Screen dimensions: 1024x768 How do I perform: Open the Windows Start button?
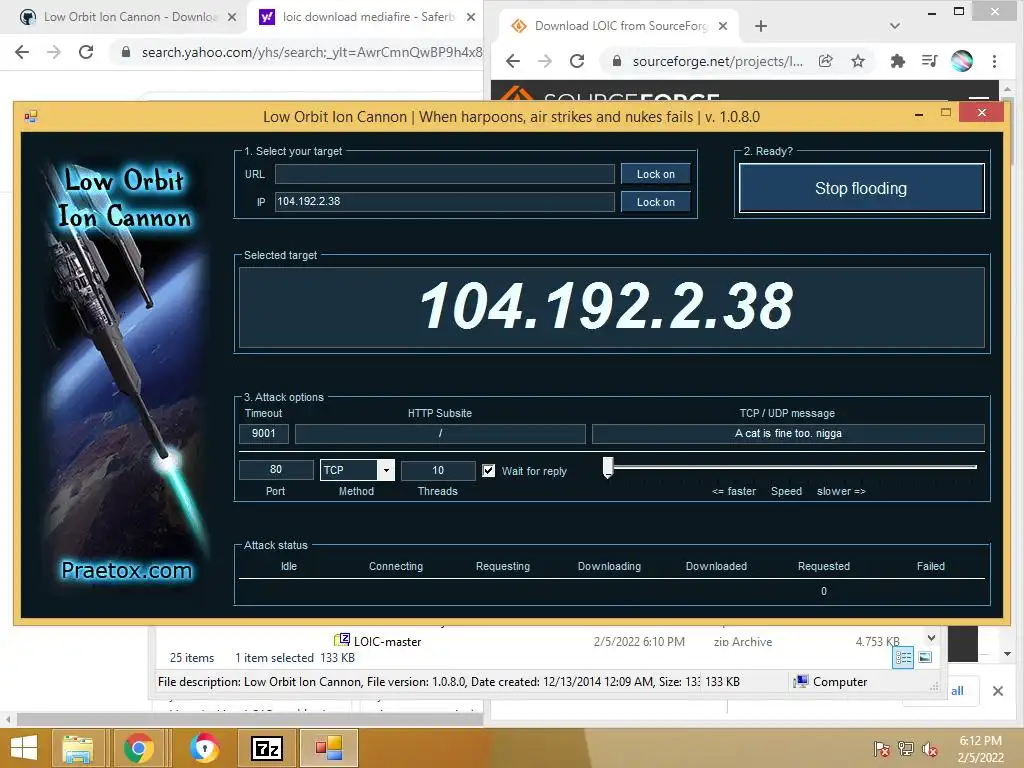coord(25,748)
